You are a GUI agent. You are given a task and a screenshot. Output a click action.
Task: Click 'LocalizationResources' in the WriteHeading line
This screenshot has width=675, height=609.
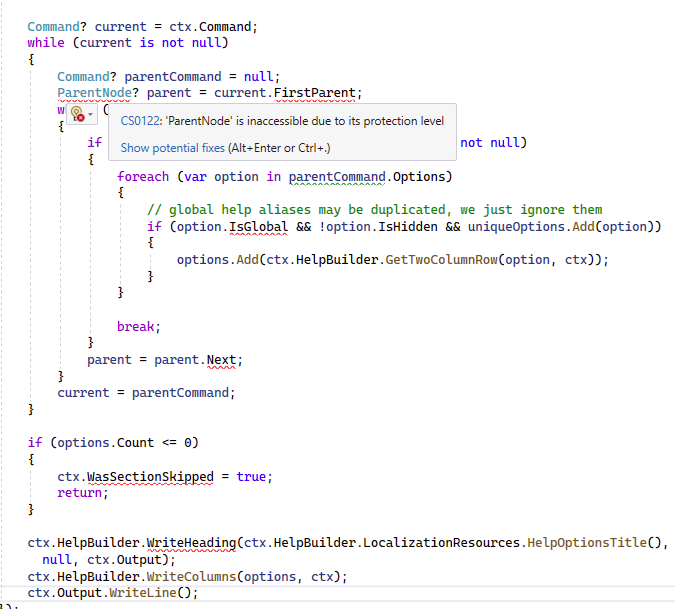[x=441, y=543]
